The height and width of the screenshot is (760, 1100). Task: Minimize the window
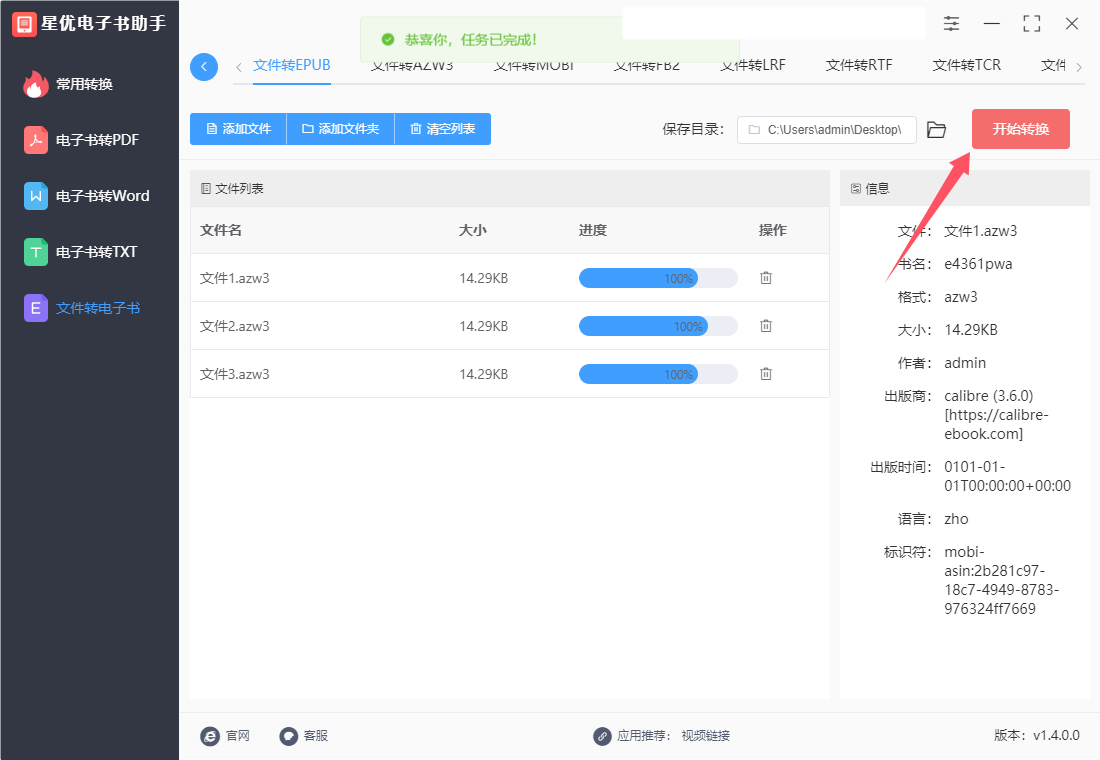991,24
